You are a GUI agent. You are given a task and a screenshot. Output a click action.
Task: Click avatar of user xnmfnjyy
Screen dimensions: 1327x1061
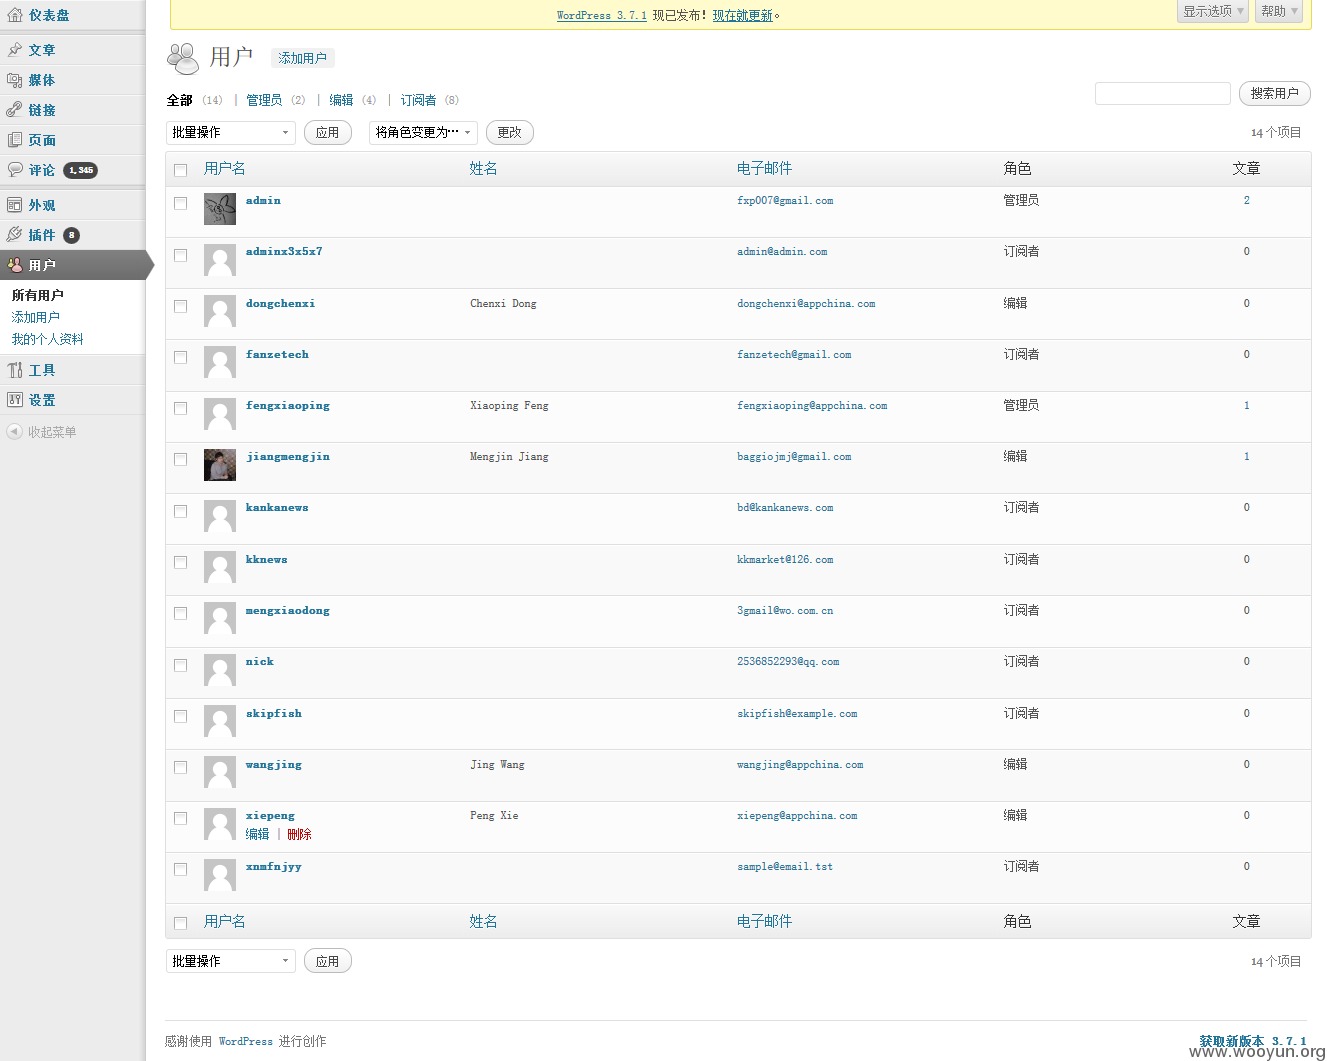coord(220,875)
